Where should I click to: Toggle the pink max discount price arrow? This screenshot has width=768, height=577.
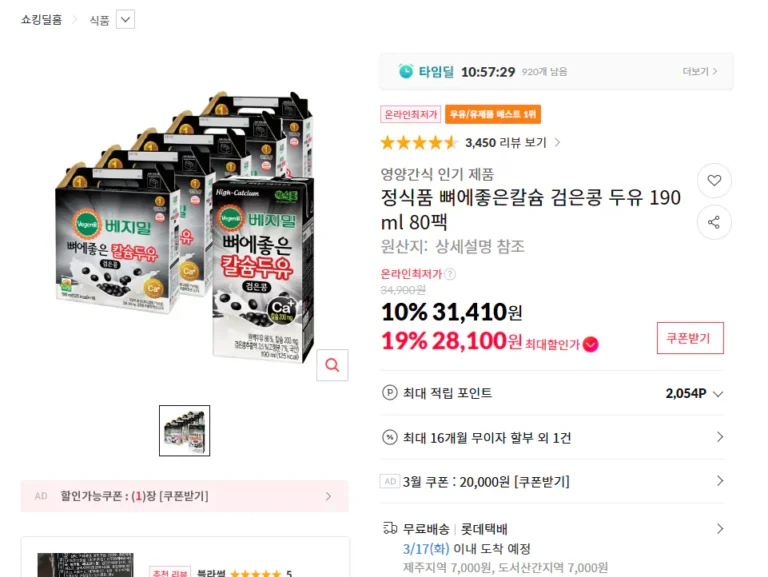coord(591,344)
